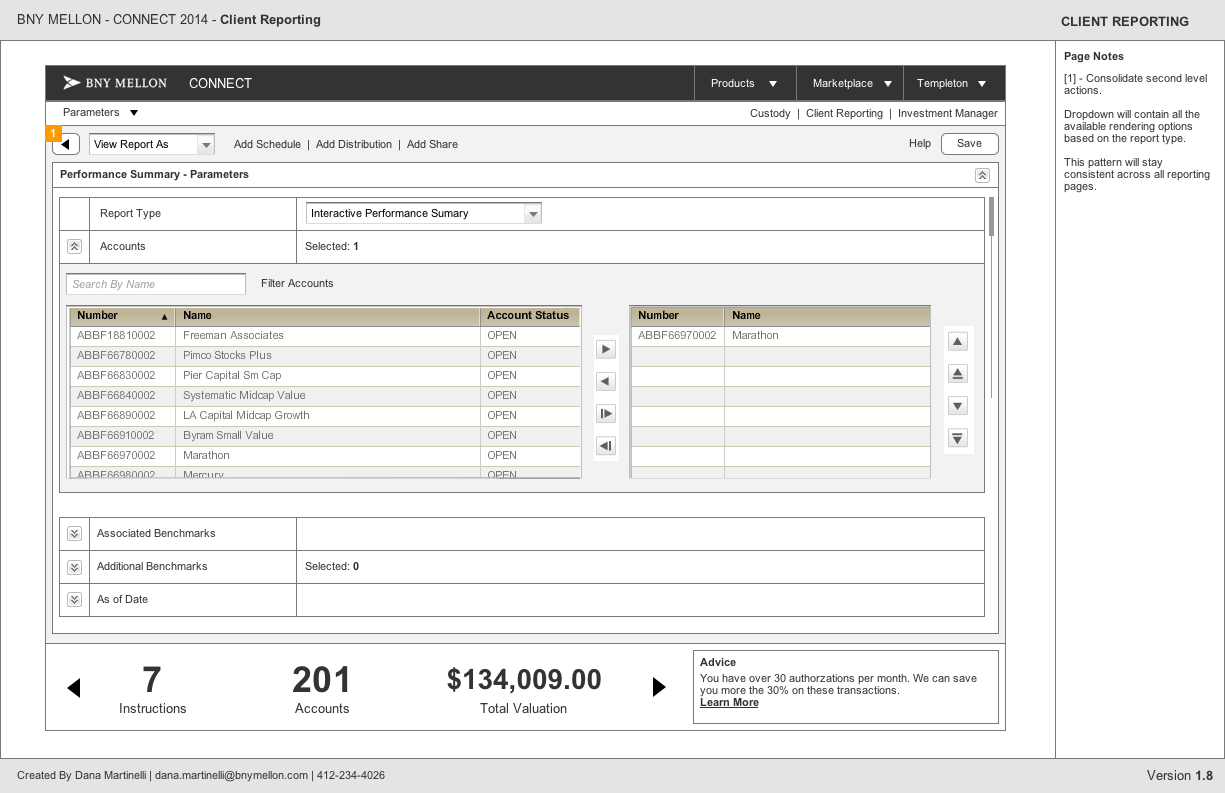Select the LA Capital Midcap Growth row
The image size is (1225, 793).
coord(325,415)
